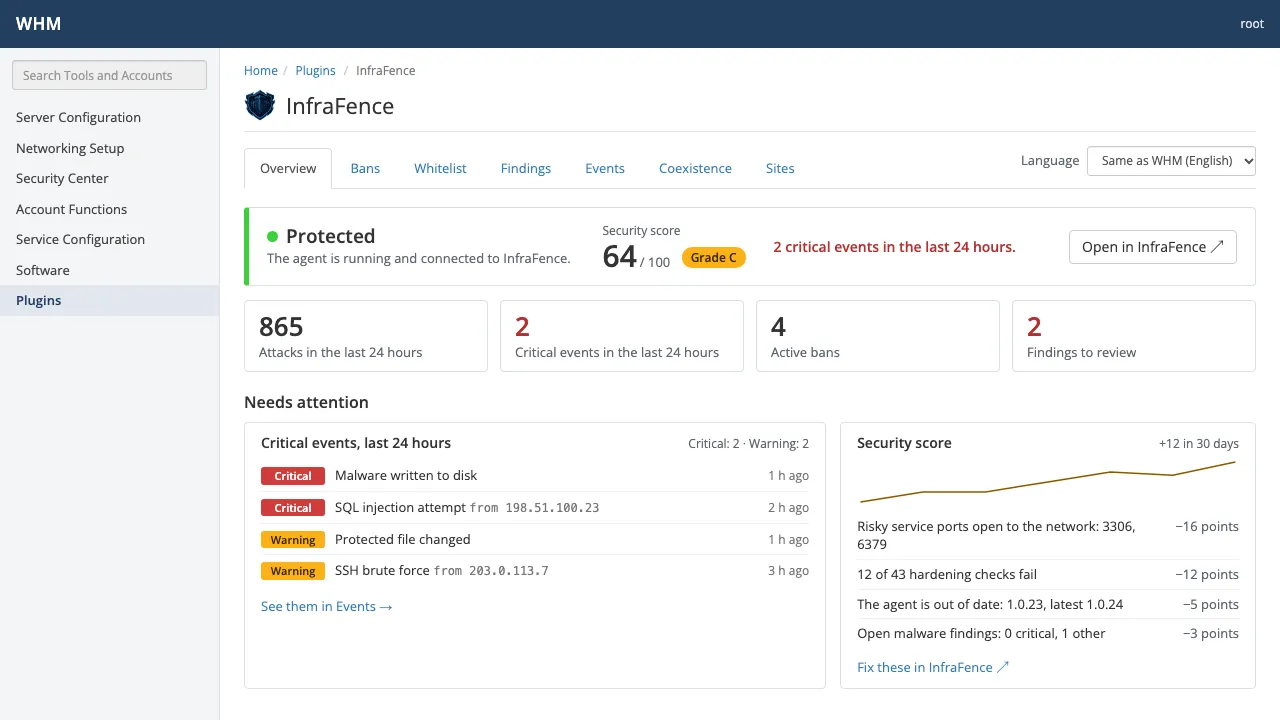The width and height of the screenshot is (1280, 720).
Task: Select Plugins in the sidebar
Action: [x=109, y=300]
